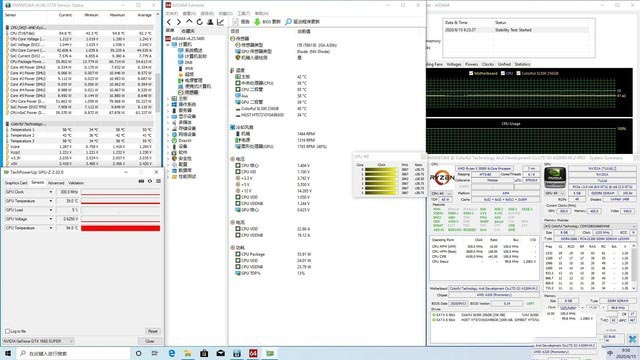Toggle Motherboard checkbox in stability test graph
This screenshot has width=640, height=360.
coord(471,73)
